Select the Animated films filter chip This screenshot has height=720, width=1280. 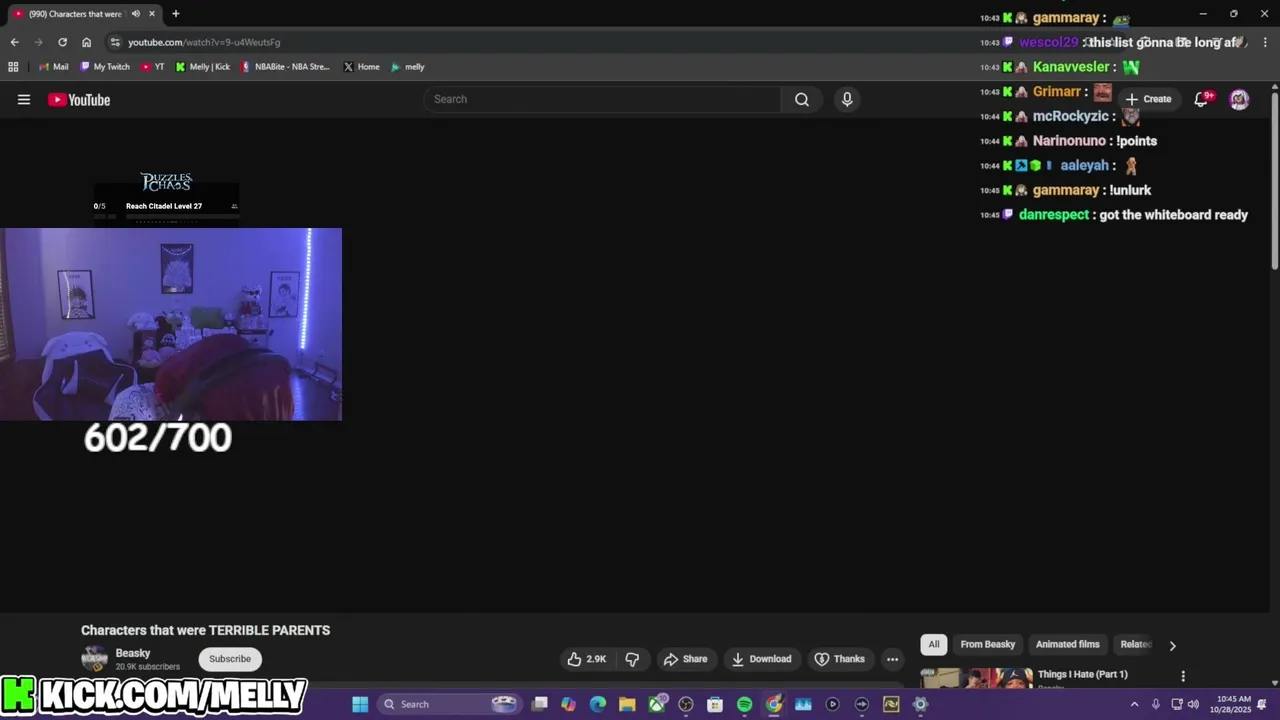(x=1068, y=645)
